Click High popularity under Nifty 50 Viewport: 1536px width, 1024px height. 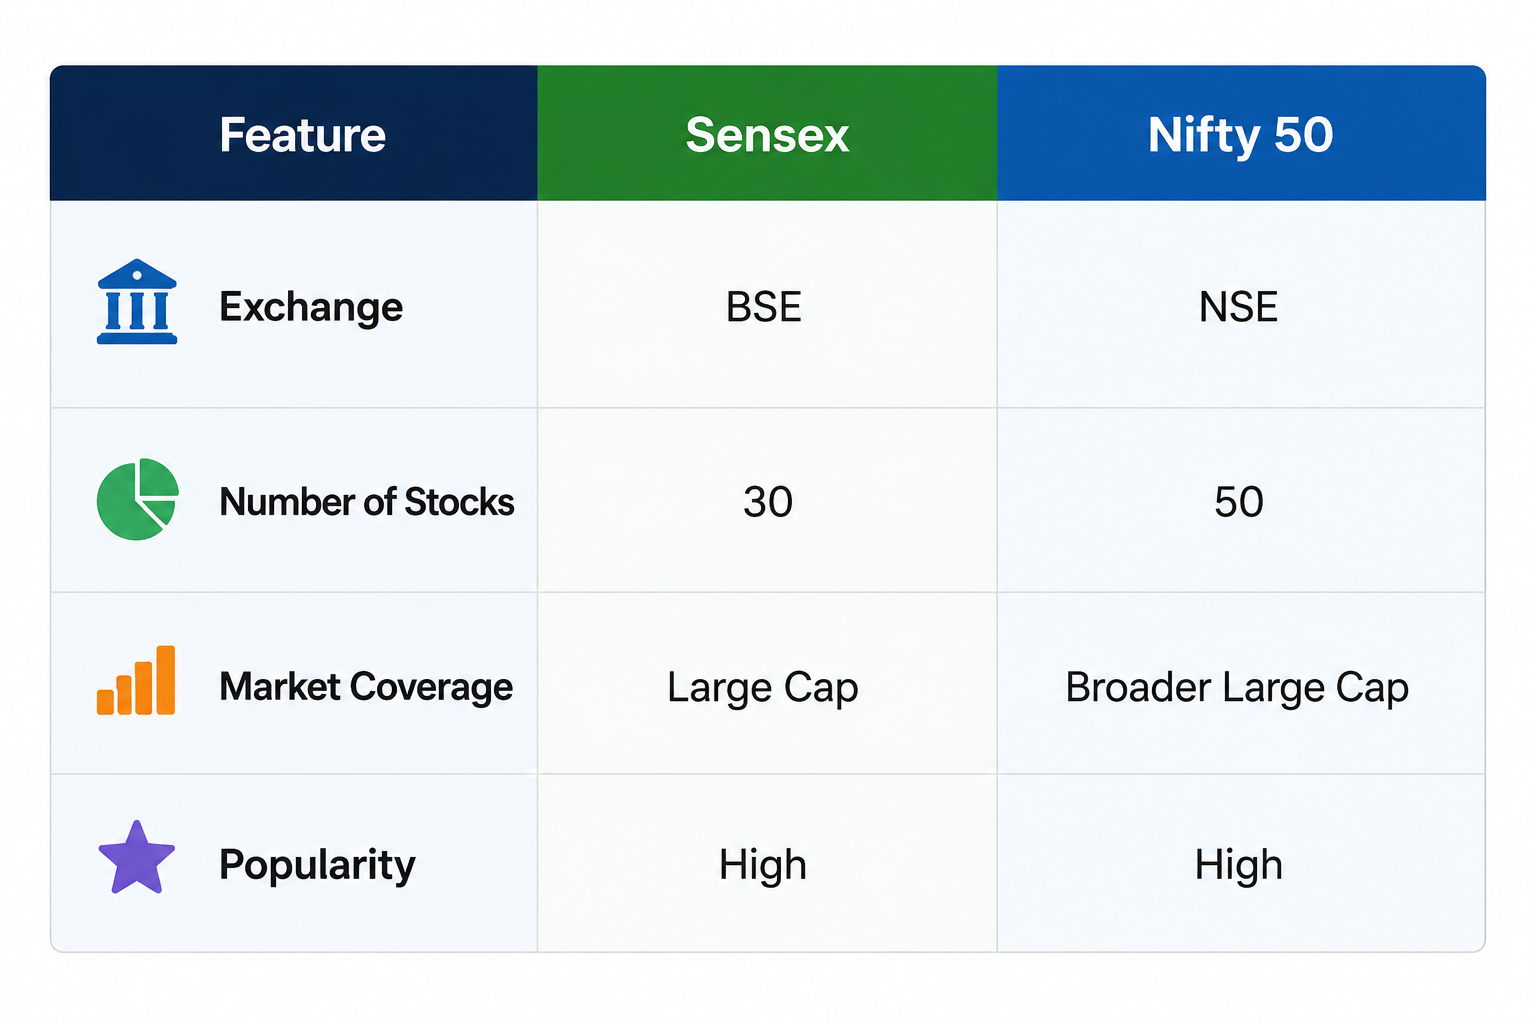pos(1239,865)
